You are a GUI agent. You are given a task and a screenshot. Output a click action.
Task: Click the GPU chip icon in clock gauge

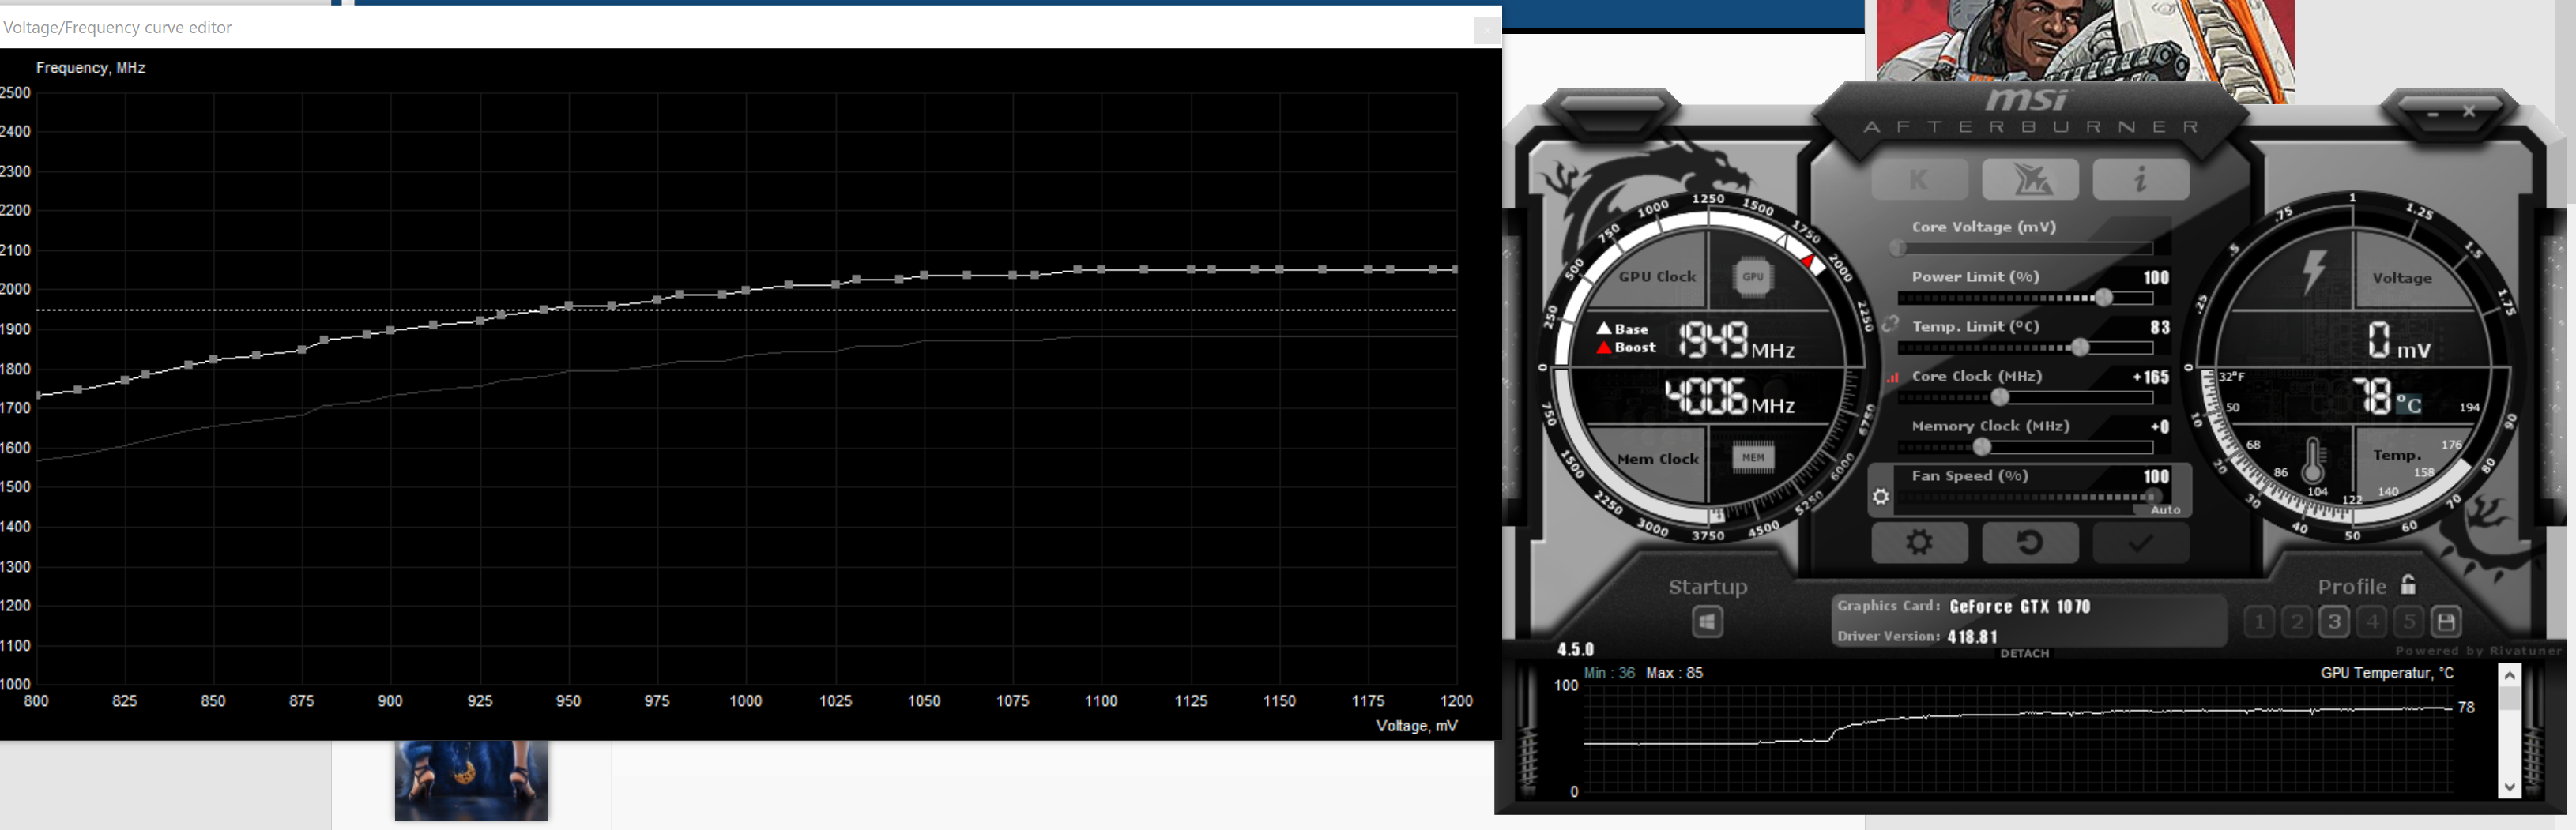(x=1753, y=277)
